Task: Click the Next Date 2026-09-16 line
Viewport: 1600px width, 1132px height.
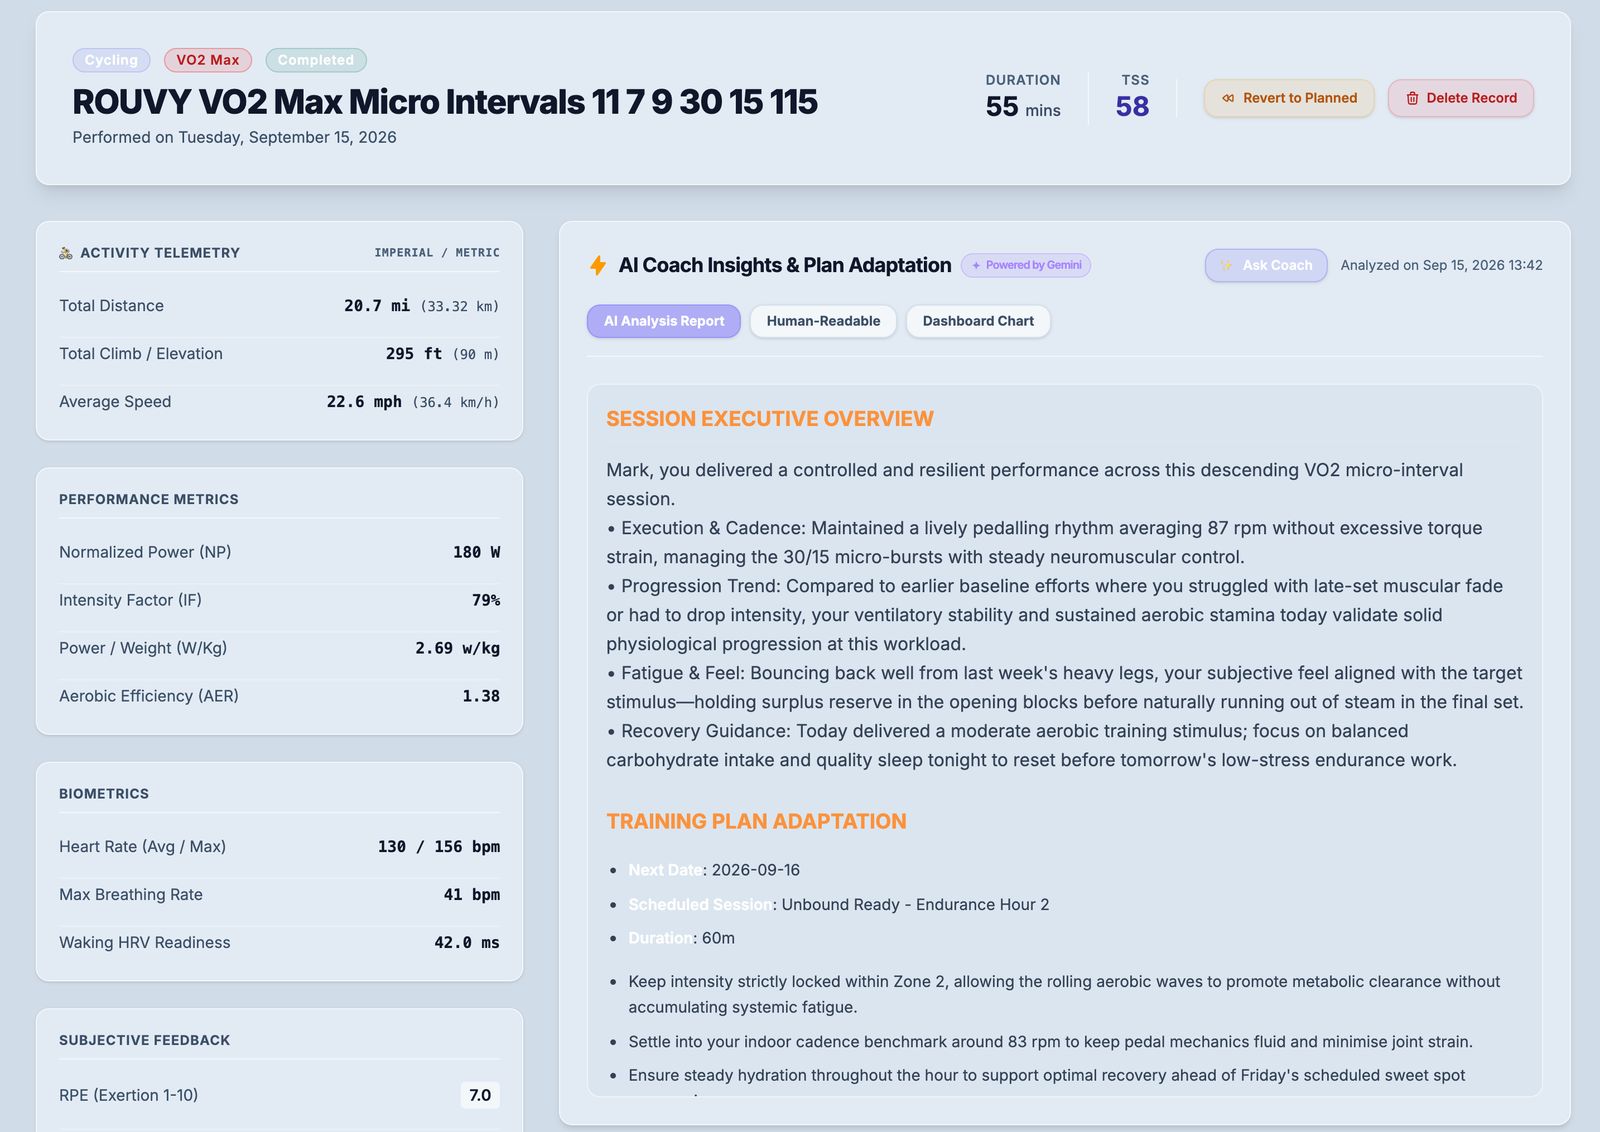Action: tap(714, 870)
